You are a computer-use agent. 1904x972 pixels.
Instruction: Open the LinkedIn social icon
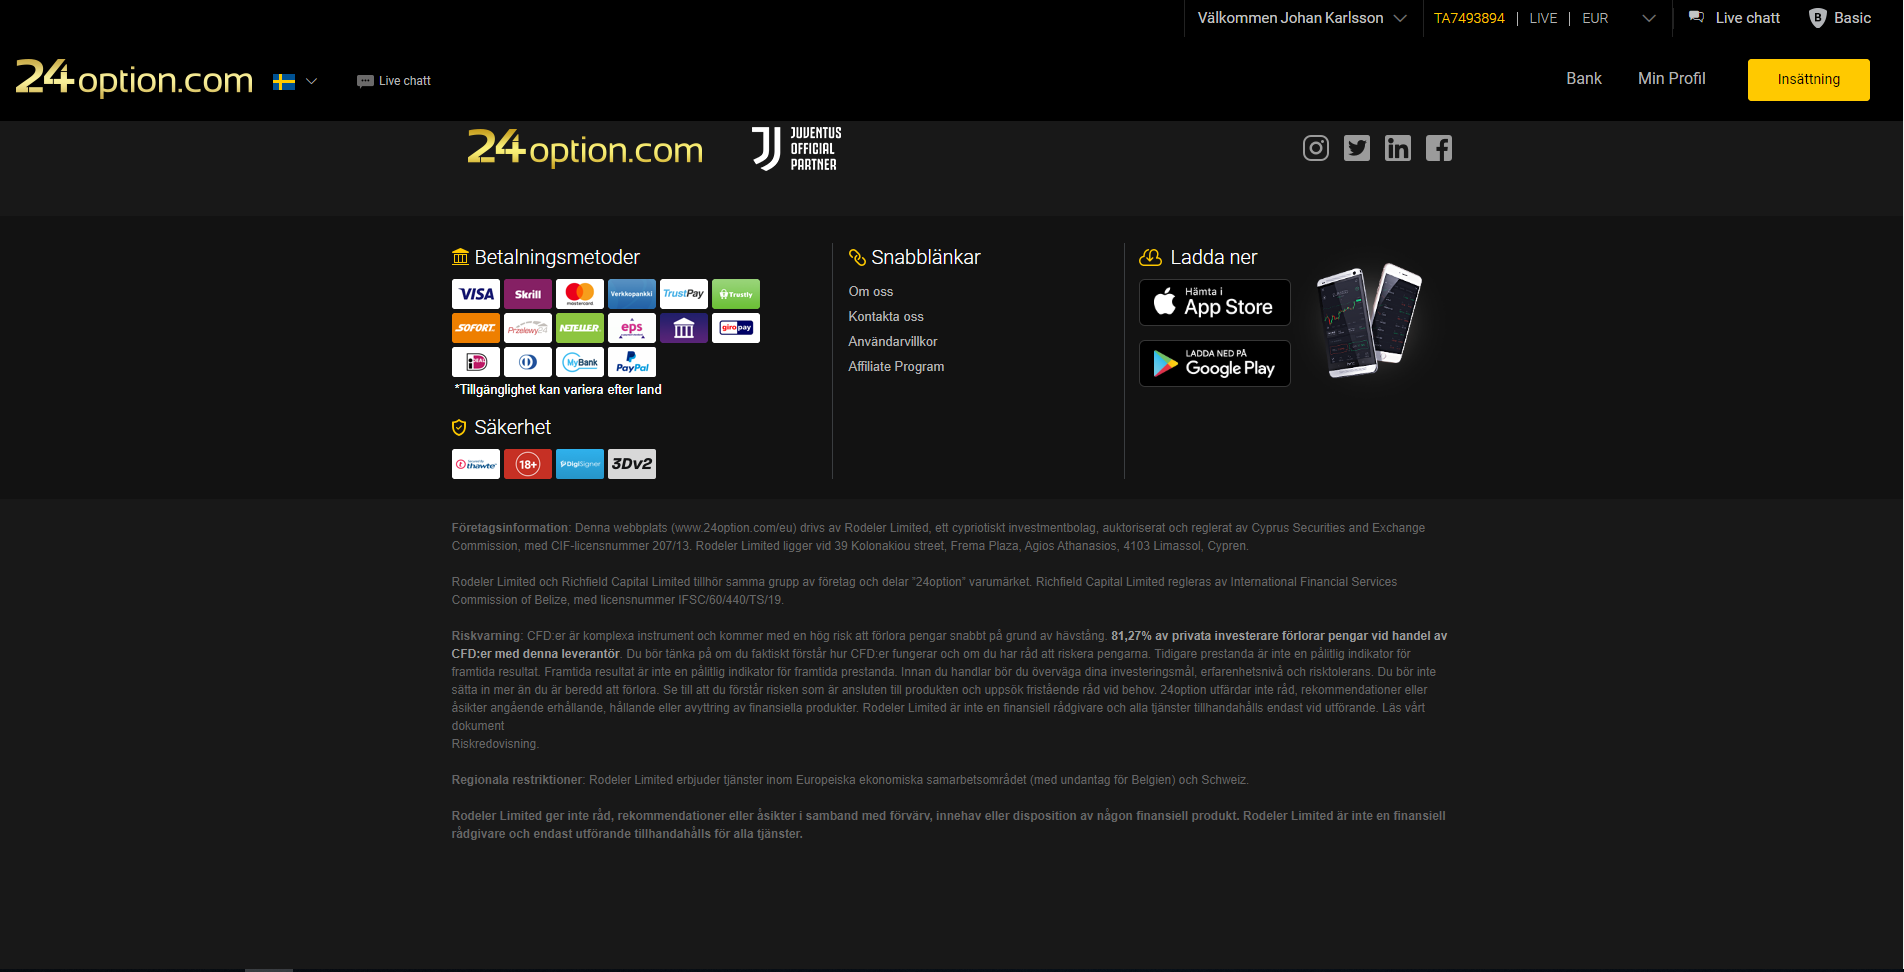pyautogui.click(x=1398, y=148)
